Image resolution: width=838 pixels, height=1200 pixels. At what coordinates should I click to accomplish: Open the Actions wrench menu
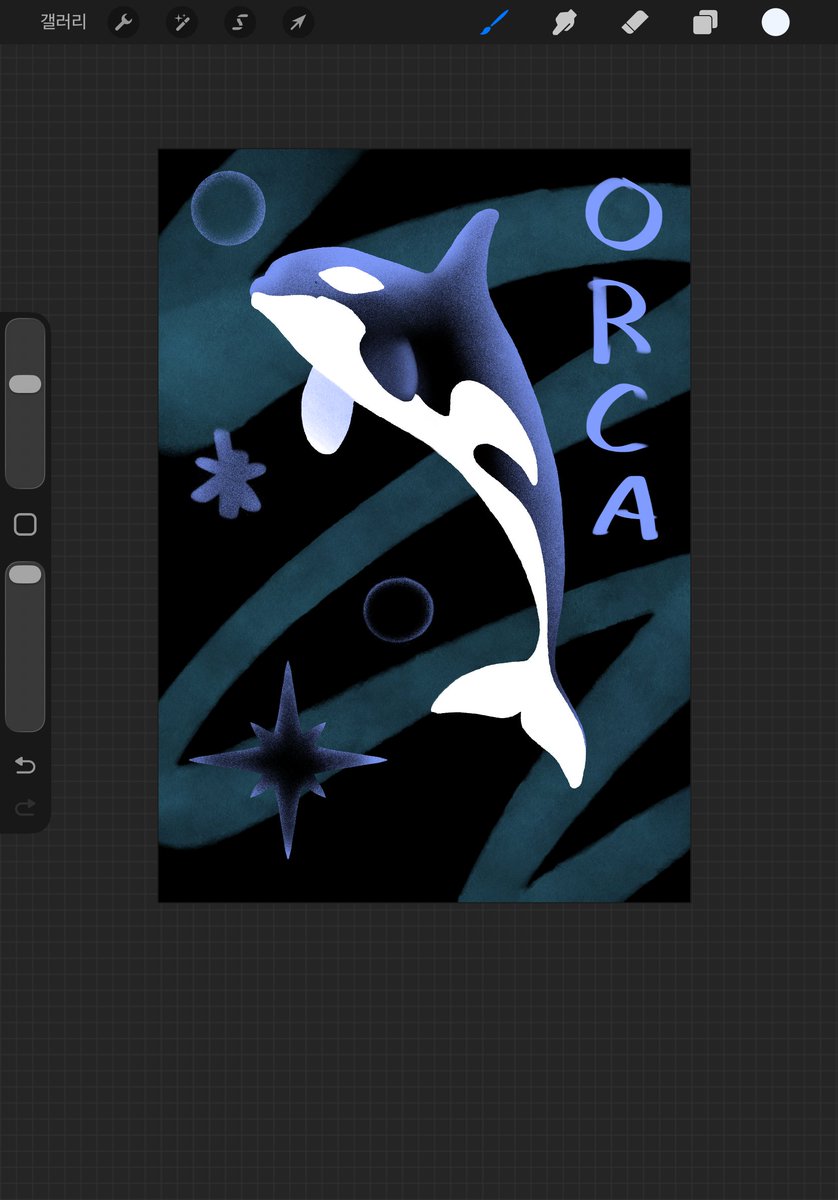[123, 22]
